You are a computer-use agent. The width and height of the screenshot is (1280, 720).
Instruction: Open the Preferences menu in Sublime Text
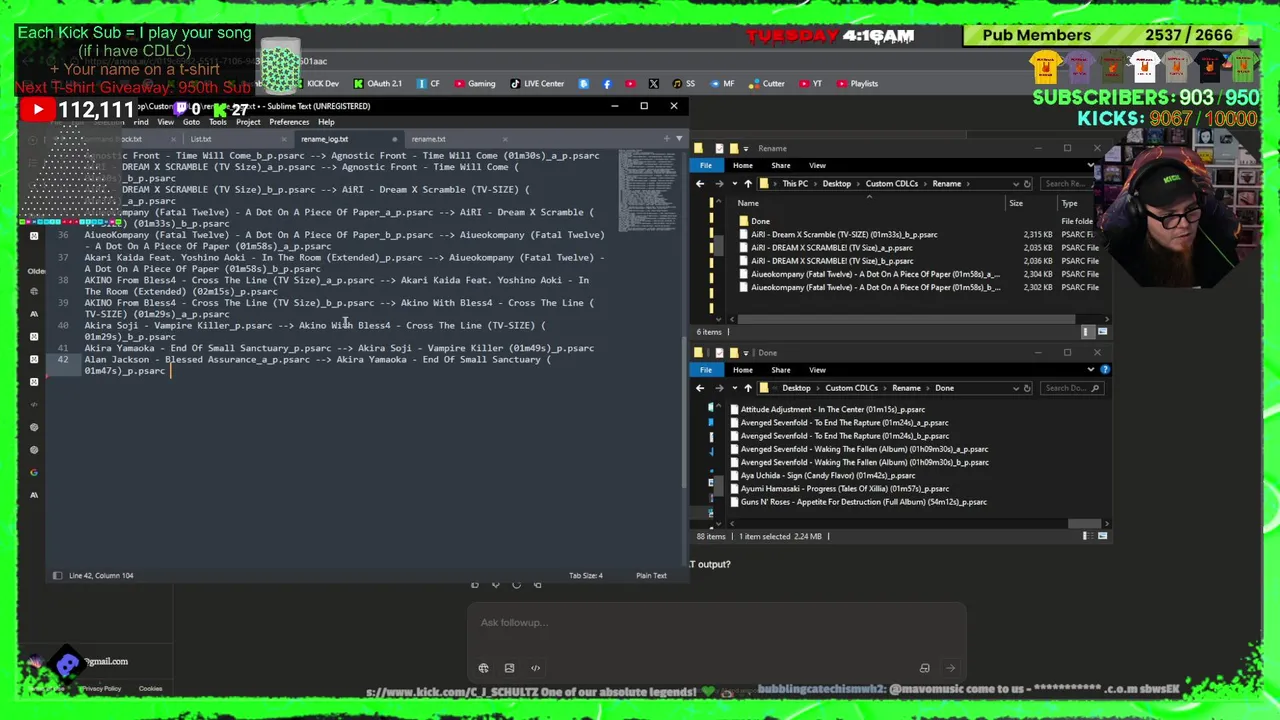click(289, 122)
